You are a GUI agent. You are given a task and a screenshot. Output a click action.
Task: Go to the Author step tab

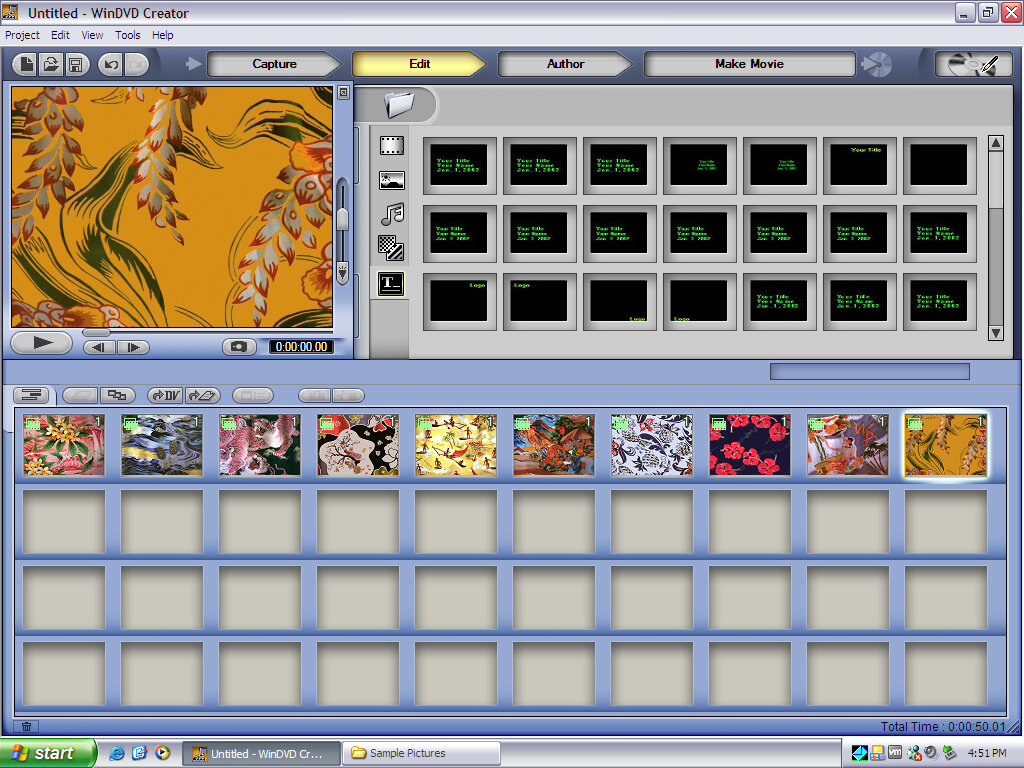565,64
